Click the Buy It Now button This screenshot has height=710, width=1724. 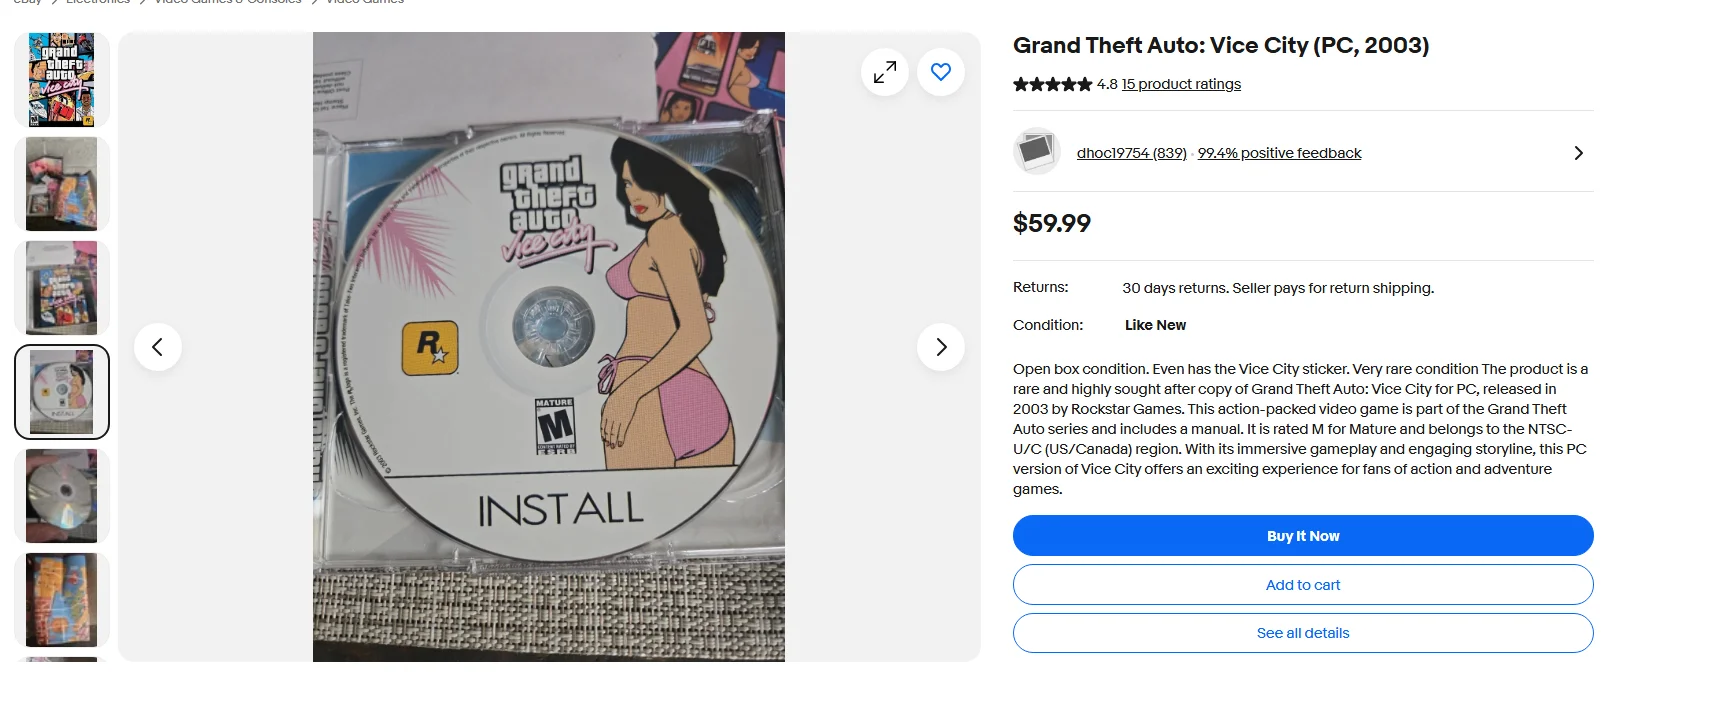(x=1303, y=536)
